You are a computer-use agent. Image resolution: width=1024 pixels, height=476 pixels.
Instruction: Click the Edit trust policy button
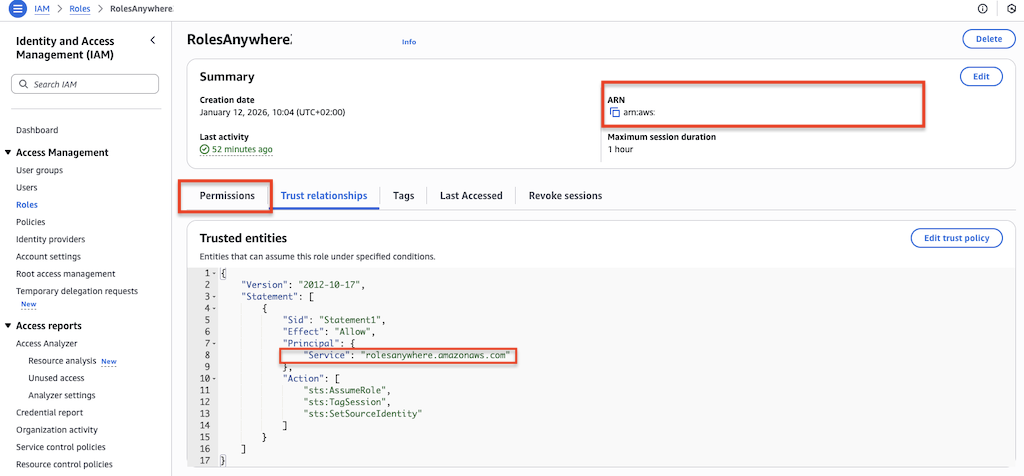pyautogui.click(x=956, y=238)
